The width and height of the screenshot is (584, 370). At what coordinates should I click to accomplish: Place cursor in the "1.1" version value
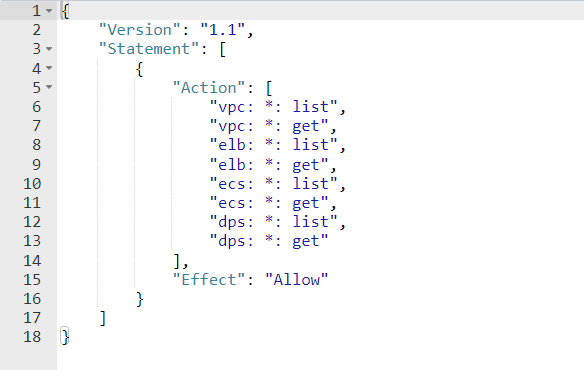[x=223, y=30]
